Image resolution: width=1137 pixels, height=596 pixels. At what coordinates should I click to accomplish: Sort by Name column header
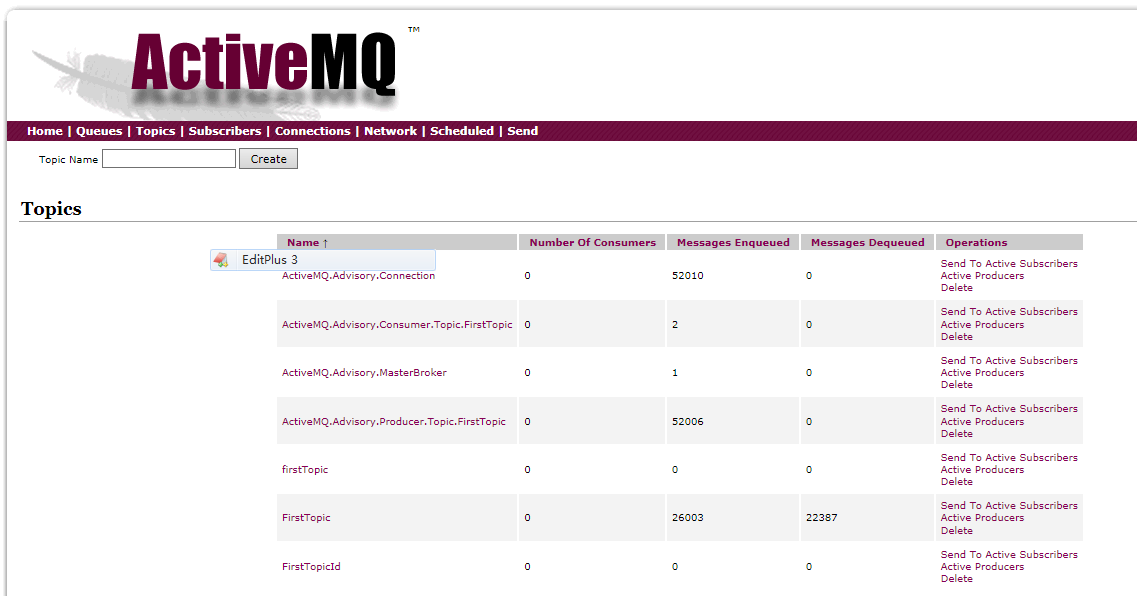pyautogui.click(x=307, y=243)
